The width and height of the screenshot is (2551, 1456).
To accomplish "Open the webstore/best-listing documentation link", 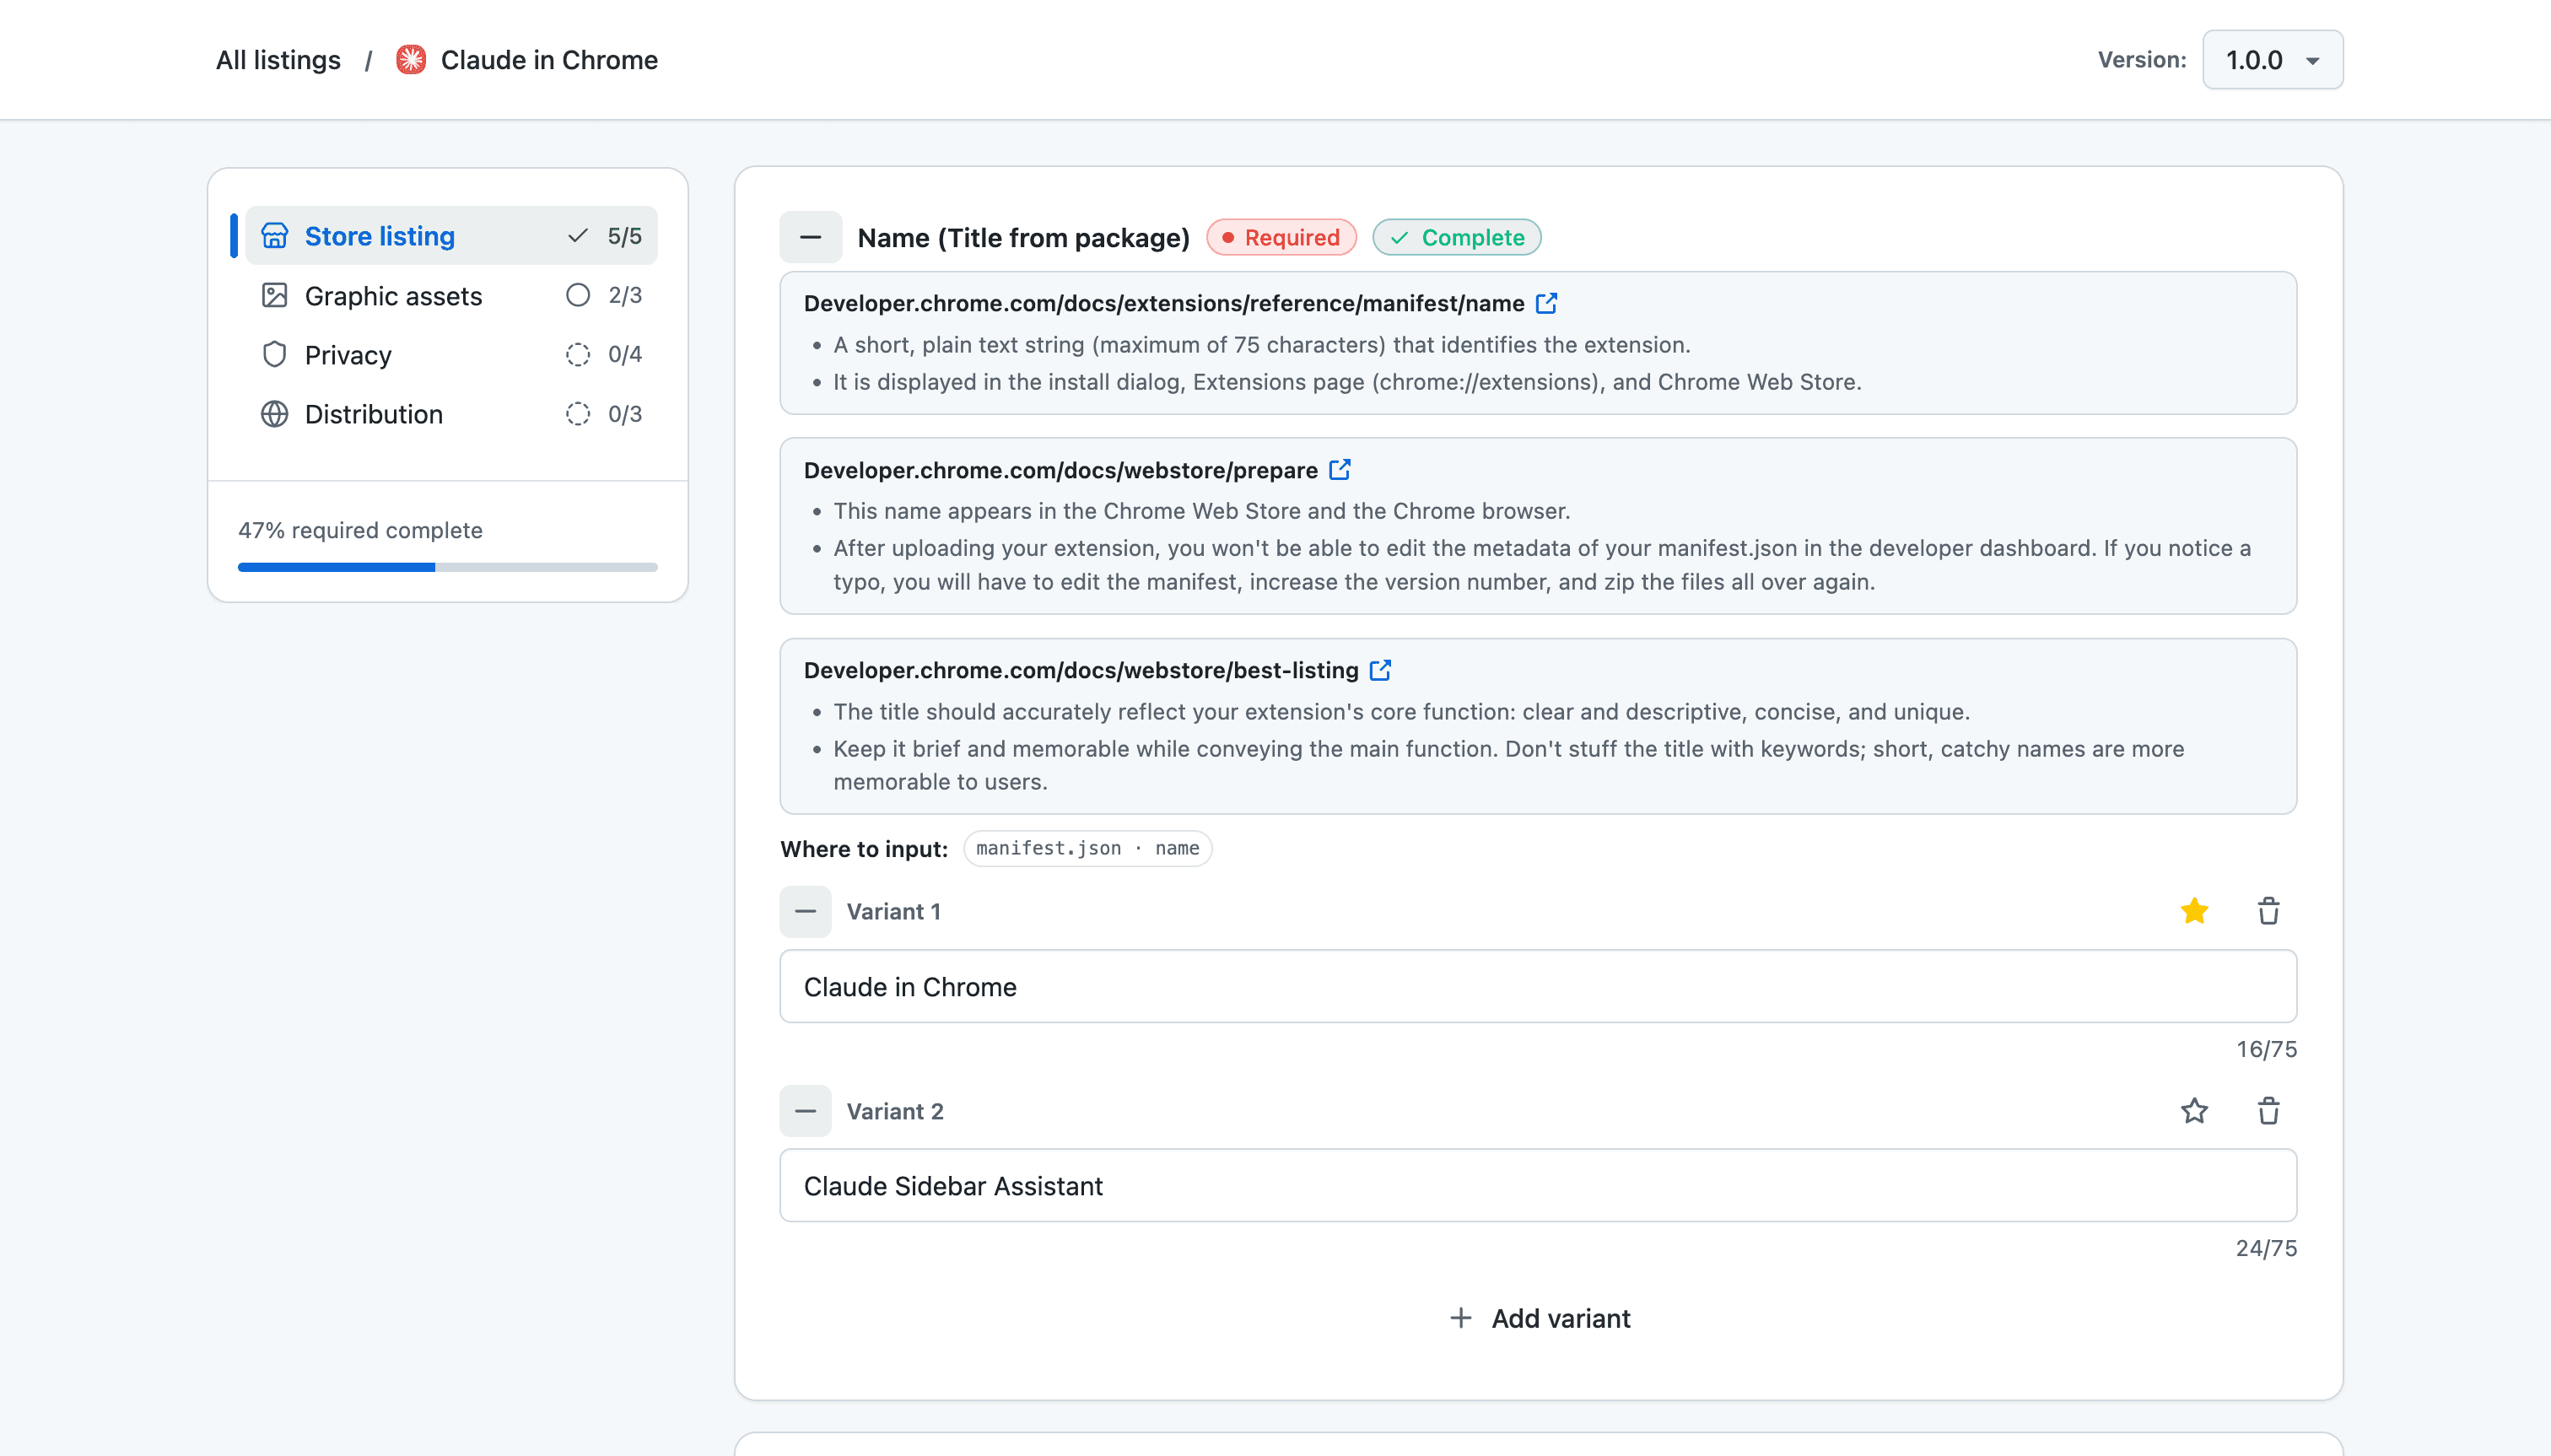I will pos(1081,670).
